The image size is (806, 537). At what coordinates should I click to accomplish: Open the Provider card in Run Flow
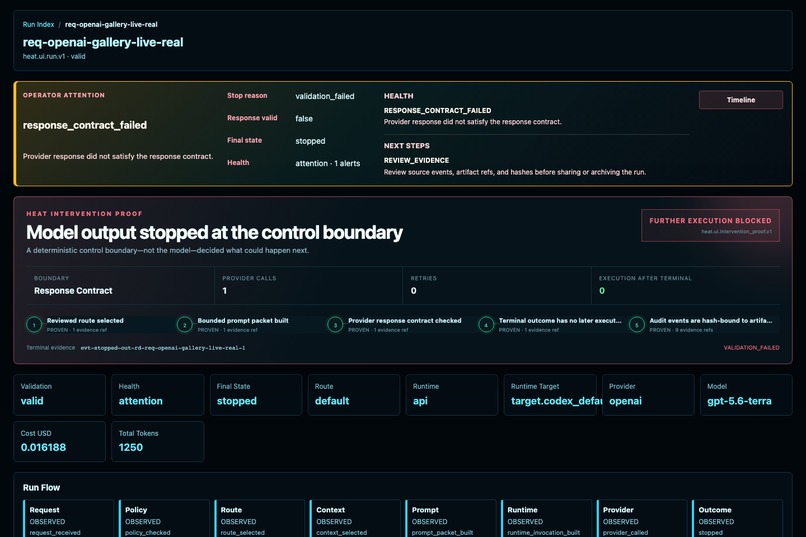pos(642,518)
